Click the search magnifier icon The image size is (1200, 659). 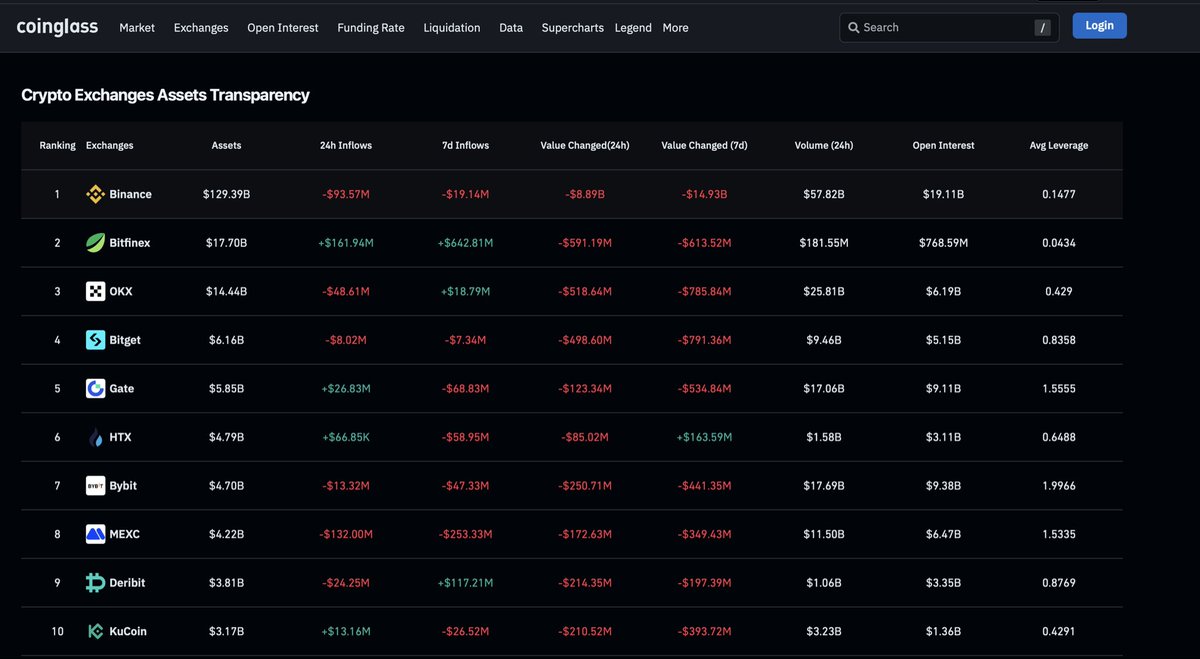tap(854, 28)
